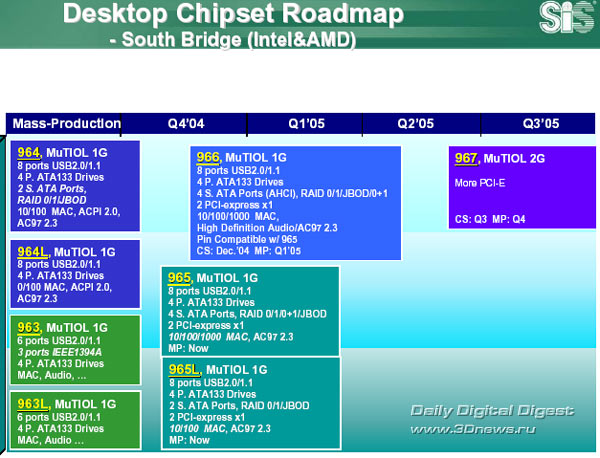Click 'MuTIOL 2G' in the 967 box
Screen dimensions: 600x458
pyautogui.click(x=514, y=158)
